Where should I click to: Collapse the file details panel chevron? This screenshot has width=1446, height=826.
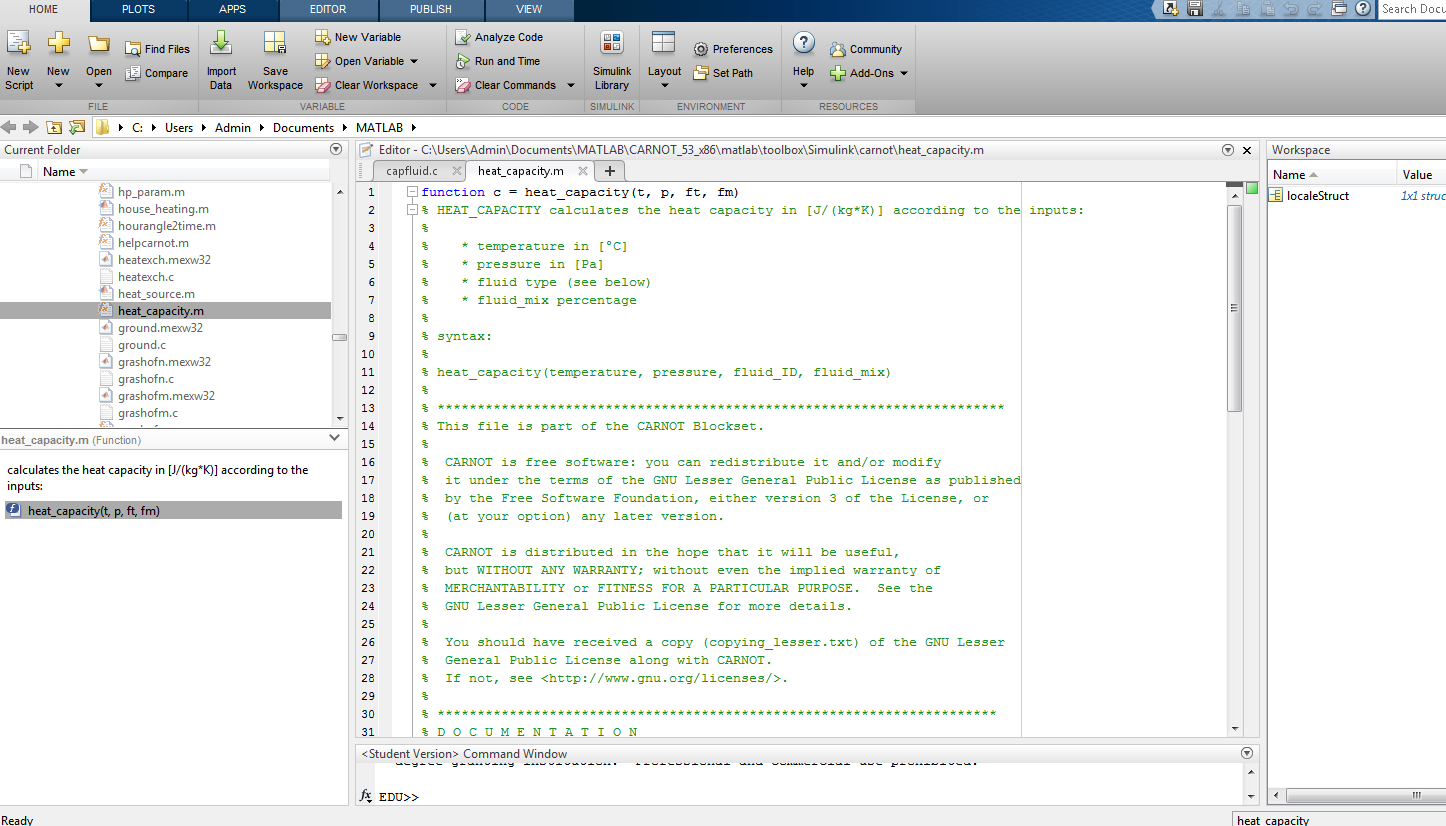point(334,438)
